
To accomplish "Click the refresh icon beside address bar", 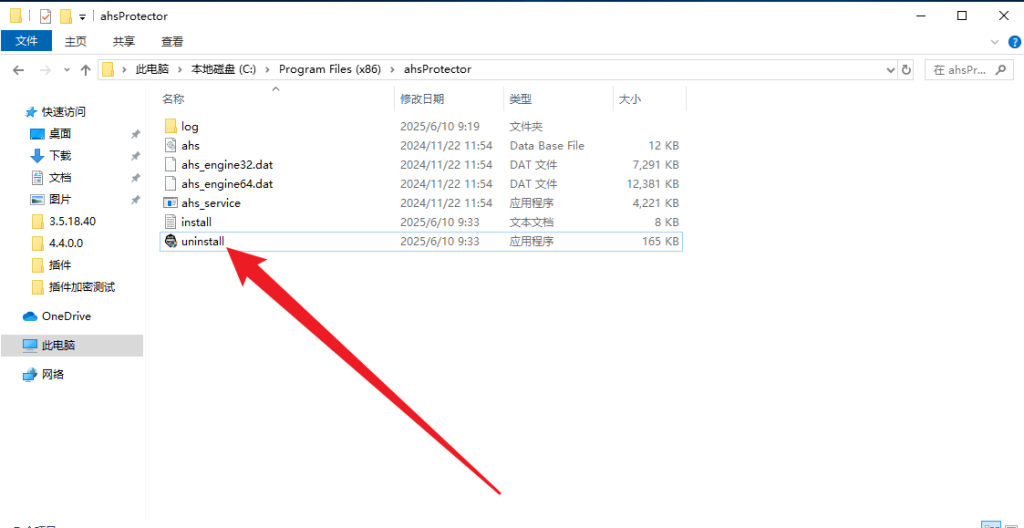I will tap(907, 70).
